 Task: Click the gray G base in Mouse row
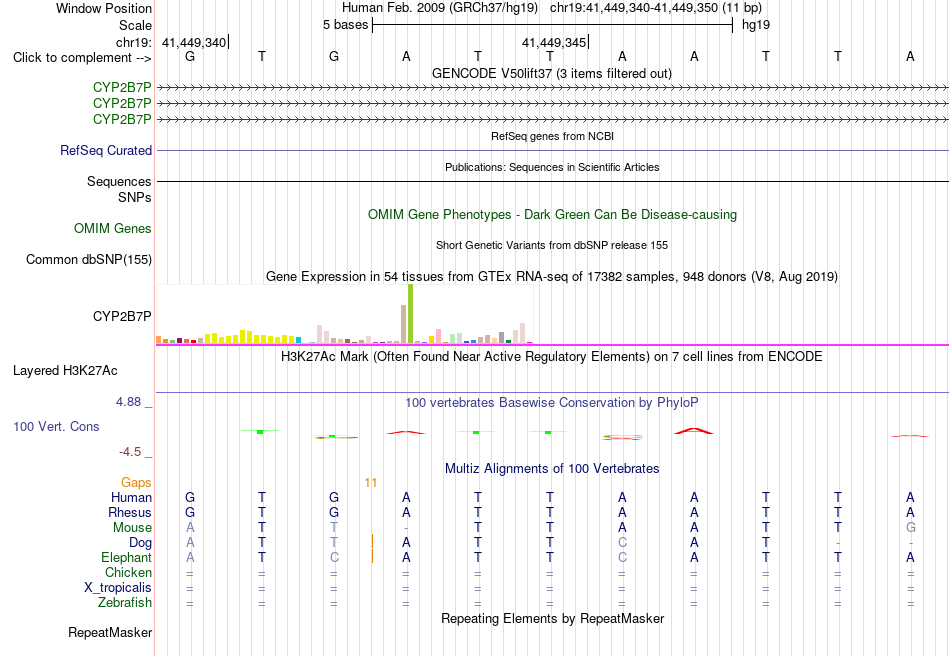click(x=911, y=528)
